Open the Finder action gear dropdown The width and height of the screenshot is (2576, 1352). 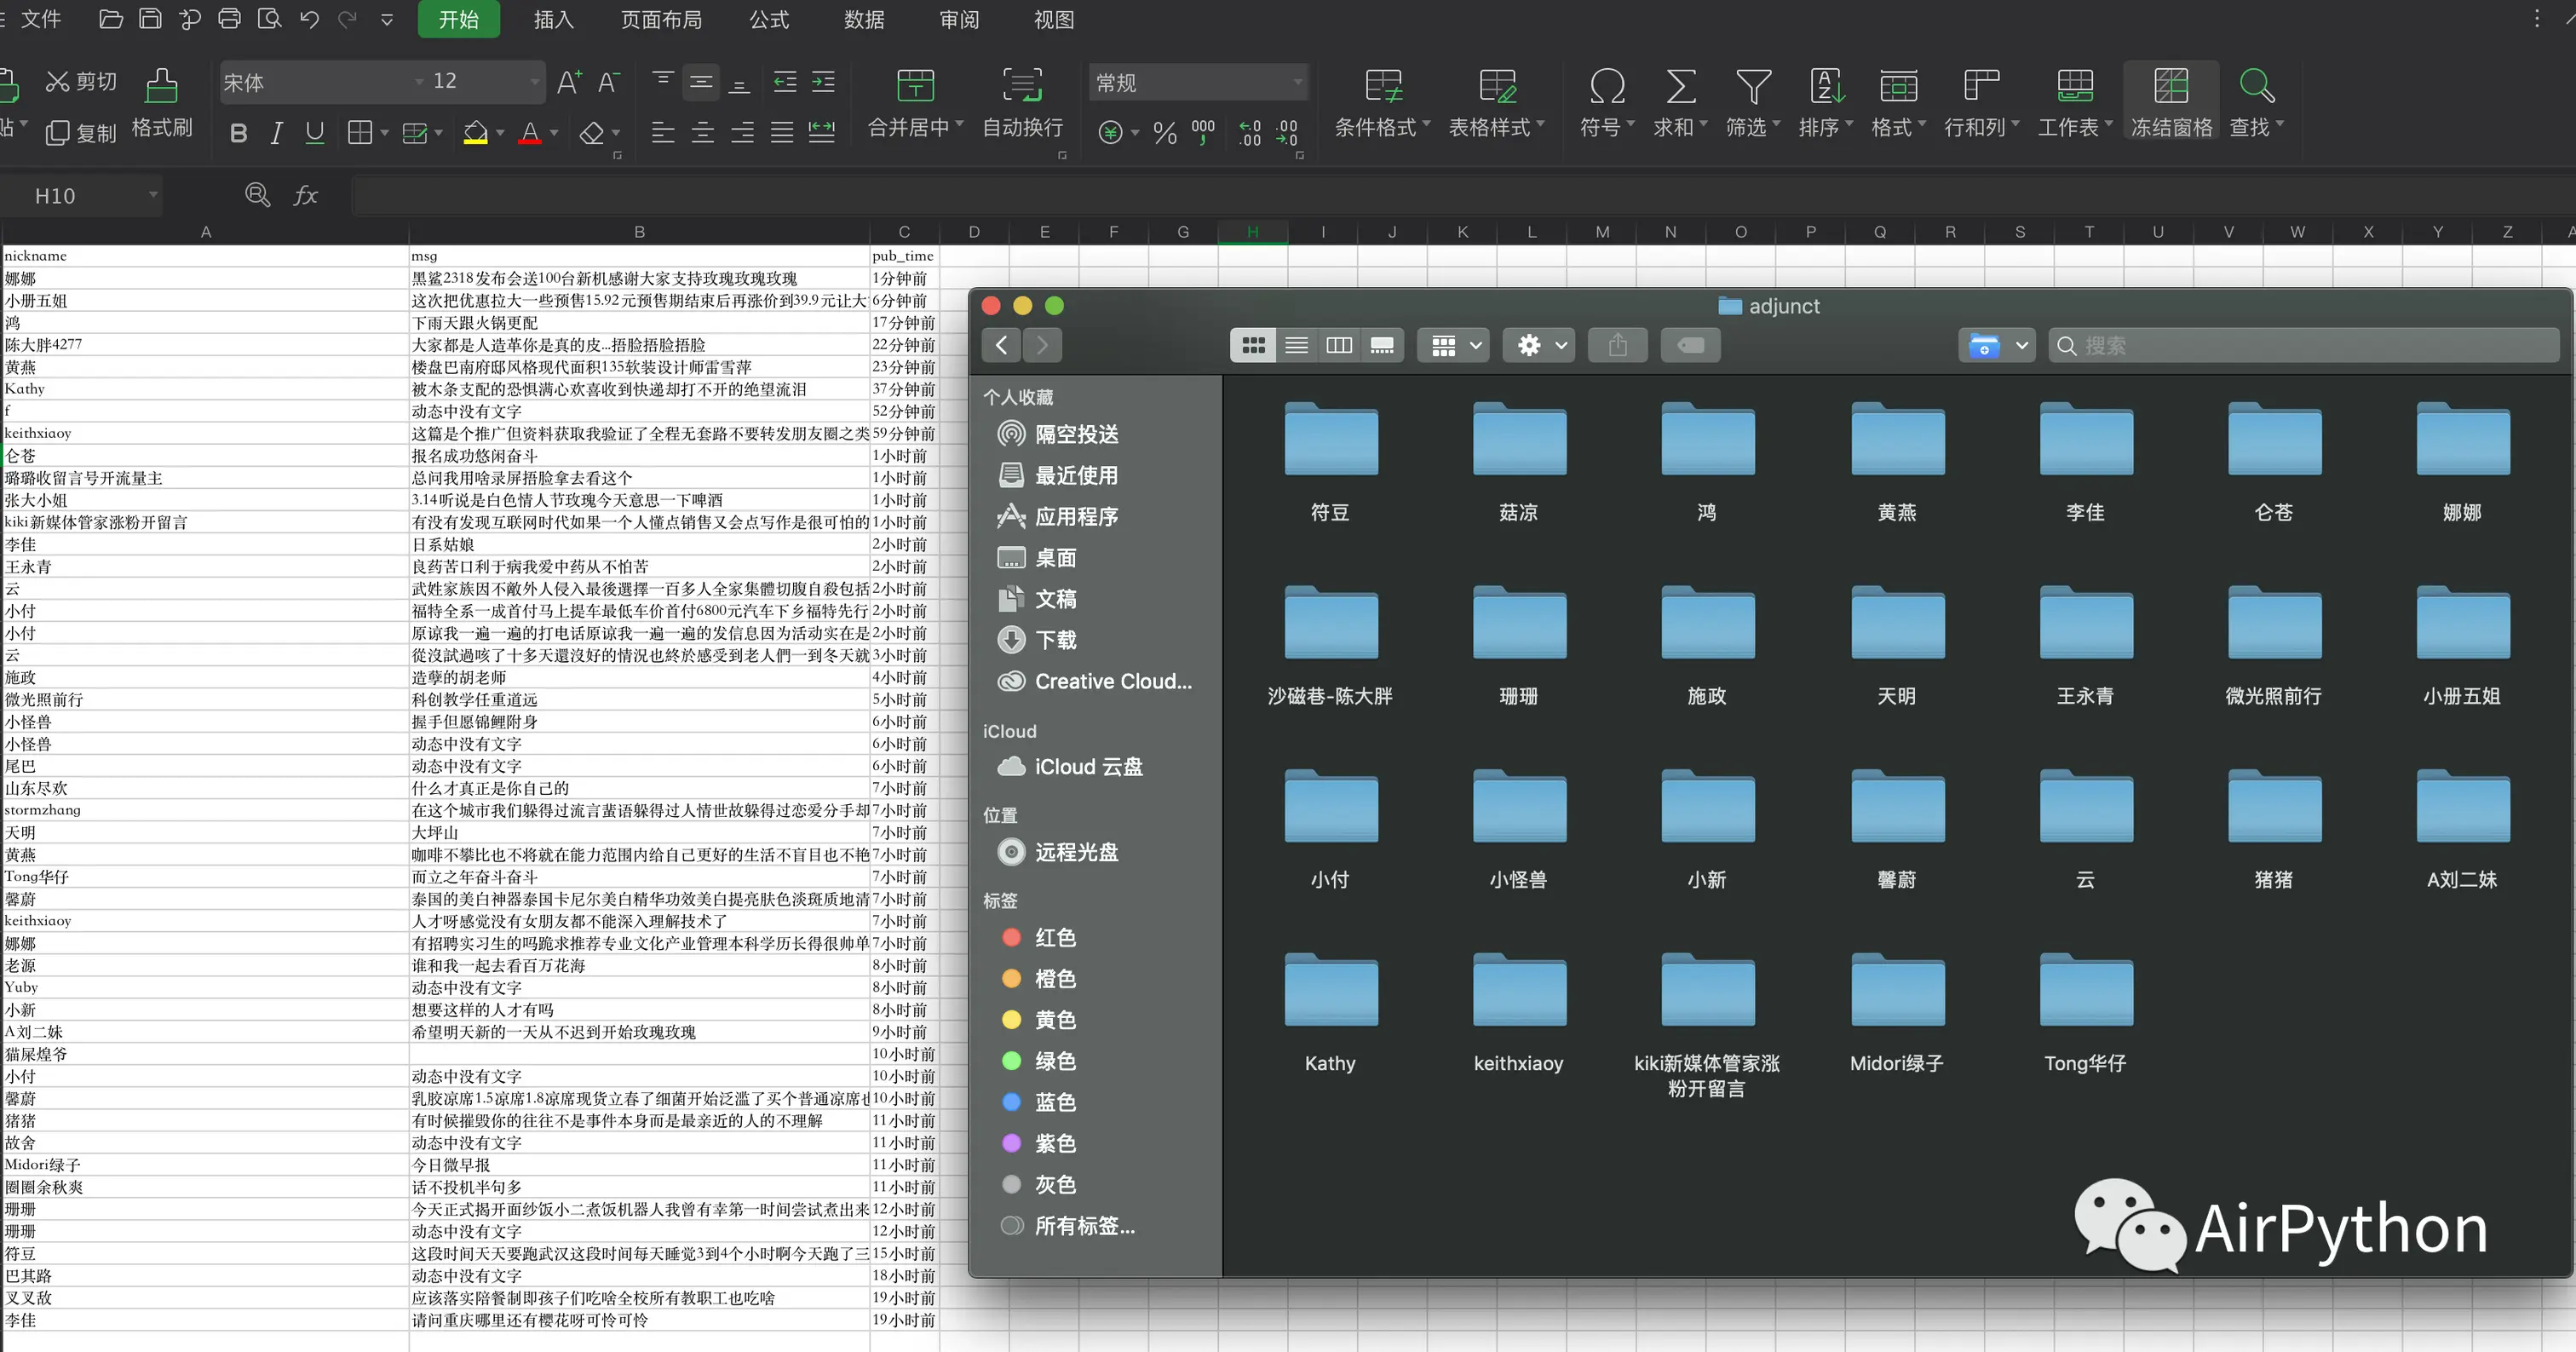coord(1538,345)
